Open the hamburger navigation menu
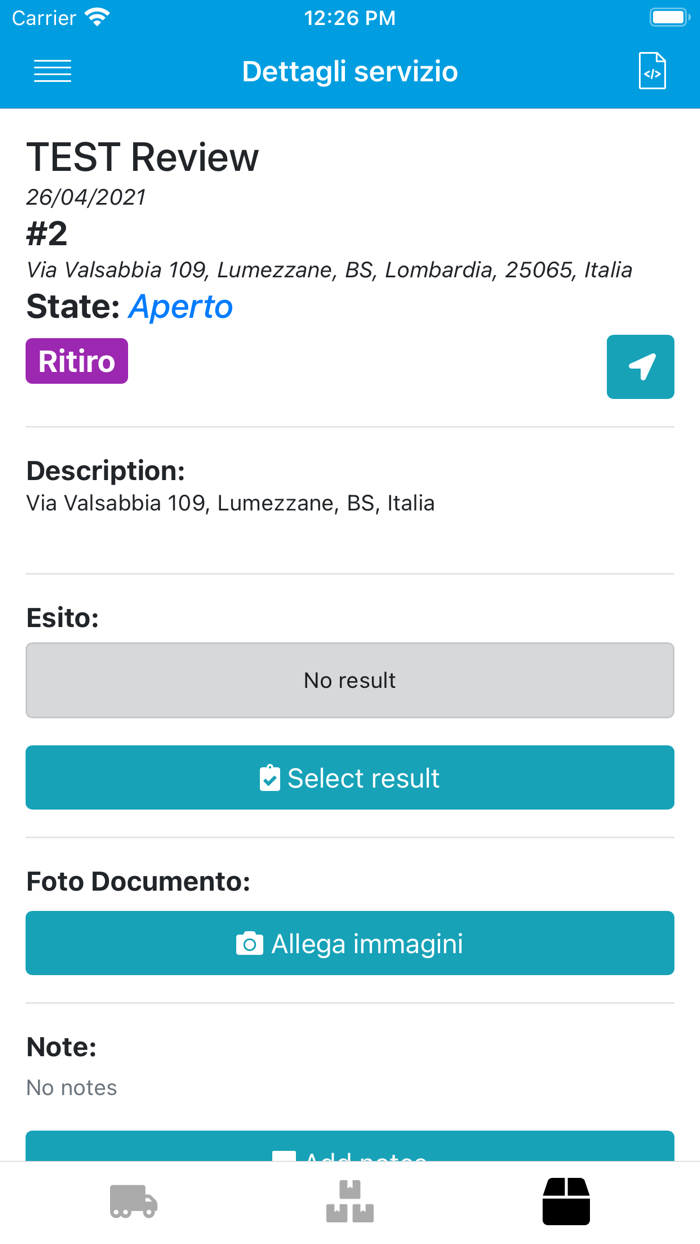This screenshot has width=700, height=1244. tap(52, 71)
